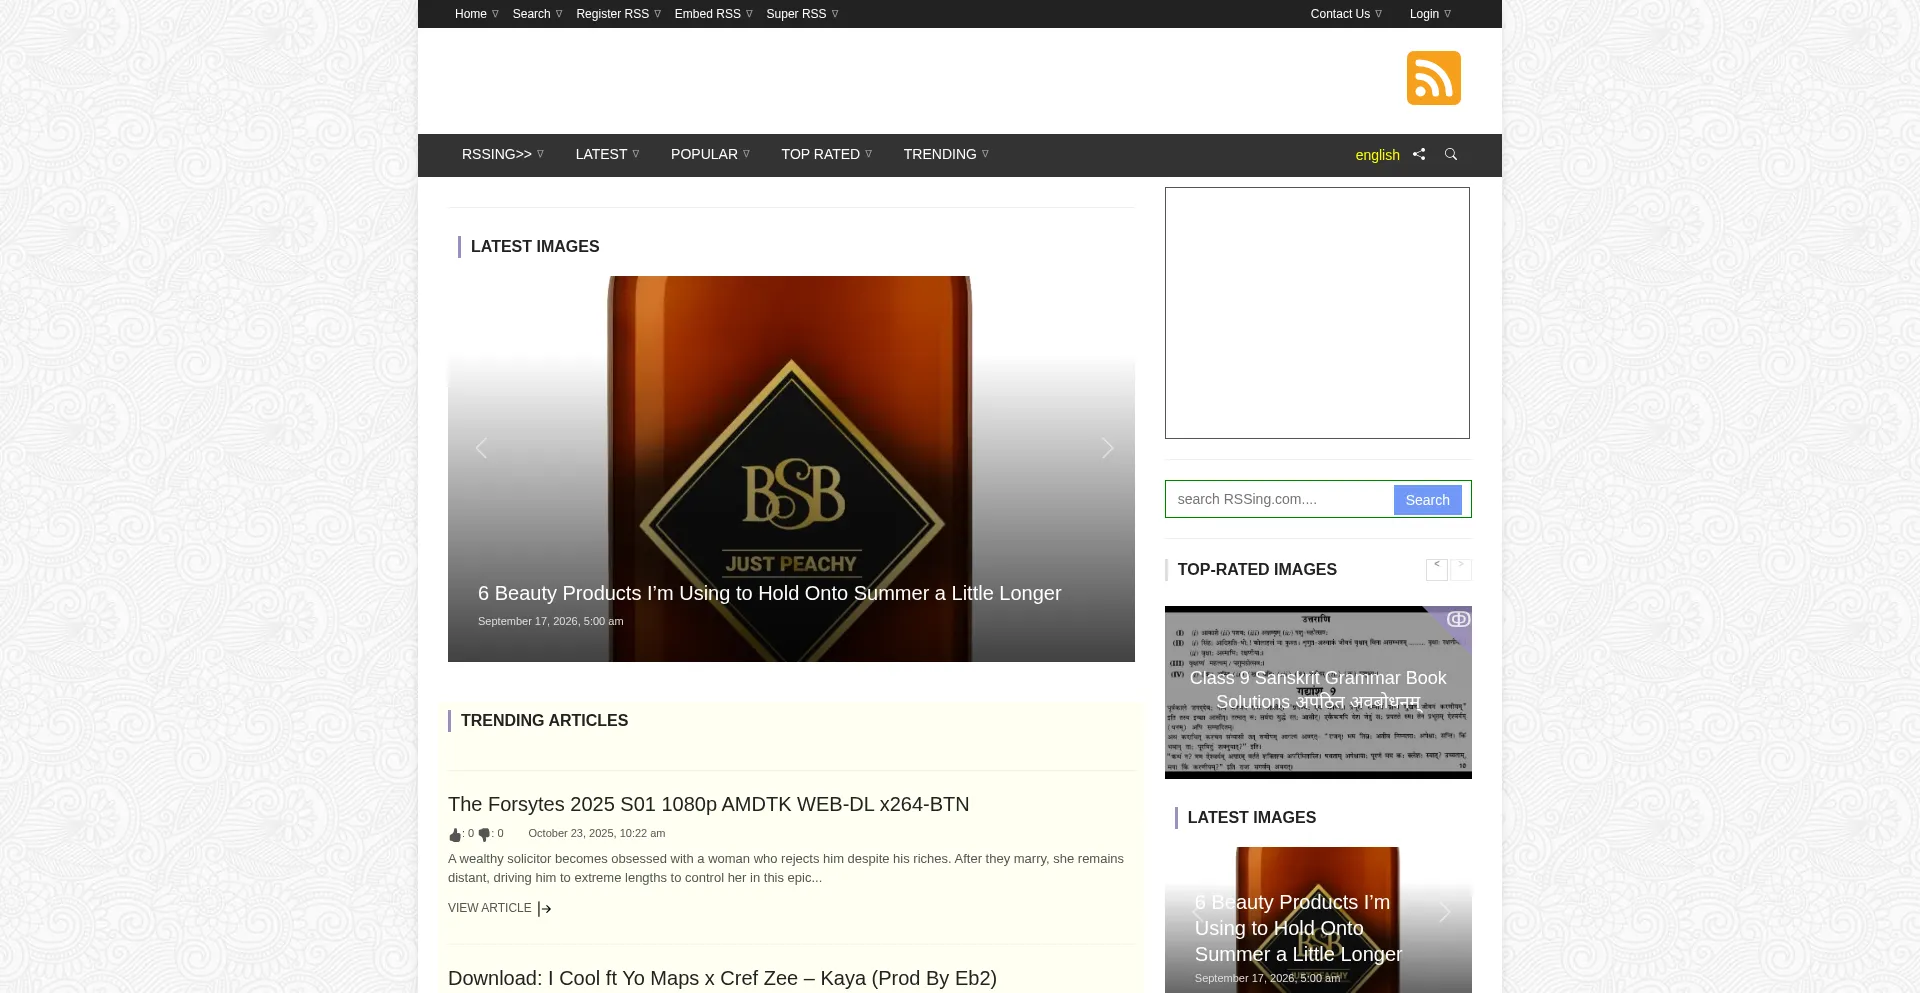Go to next slide in main Latest Images carousel
The image size is (1920, 993).
1107,448
